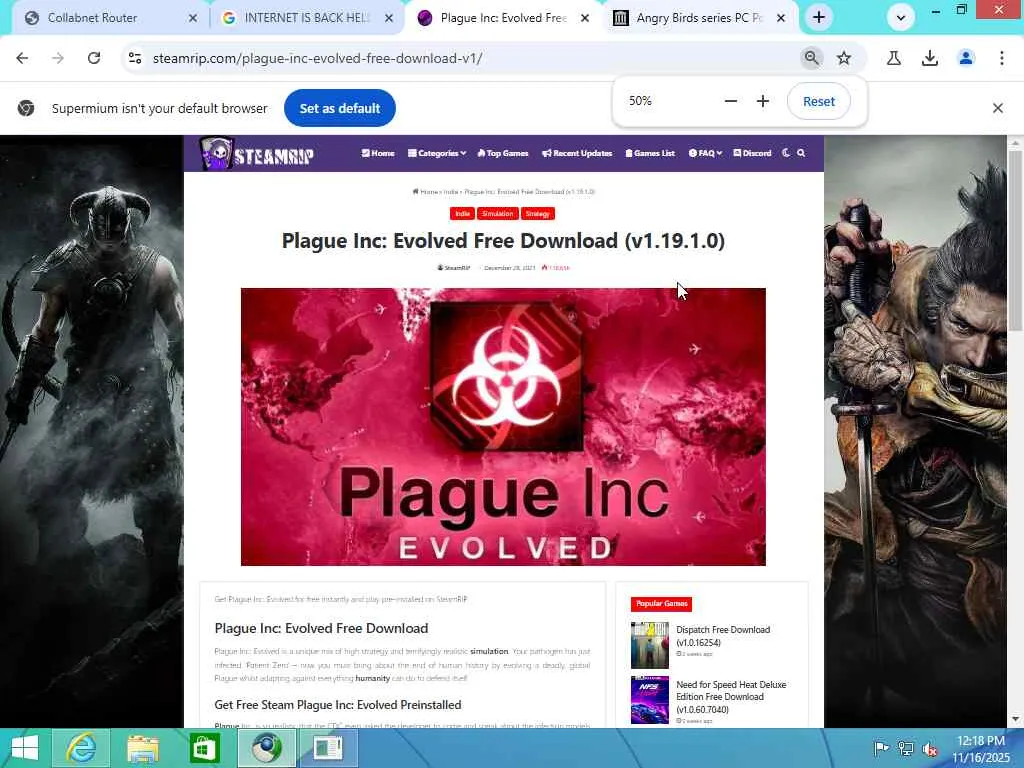Image resolution: width=1024 pixels, height=768 pixels.
Task: Open the Games List menu item
Action: point(650,153)
